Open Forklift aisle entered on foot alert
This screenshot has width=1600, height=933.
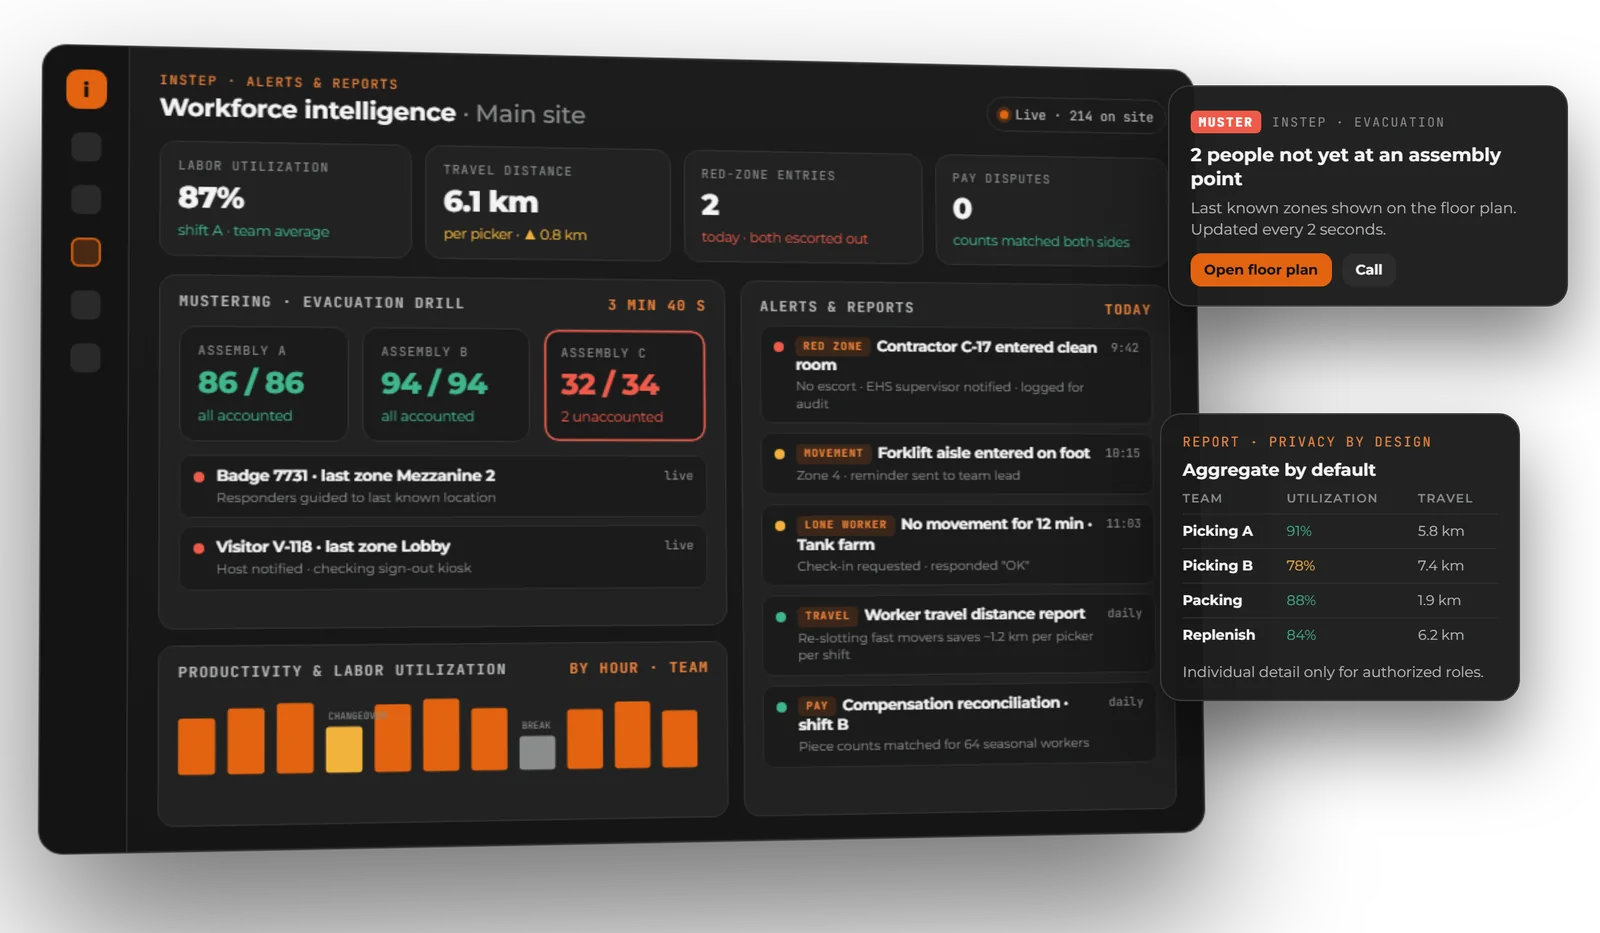[x=958, y=464]
